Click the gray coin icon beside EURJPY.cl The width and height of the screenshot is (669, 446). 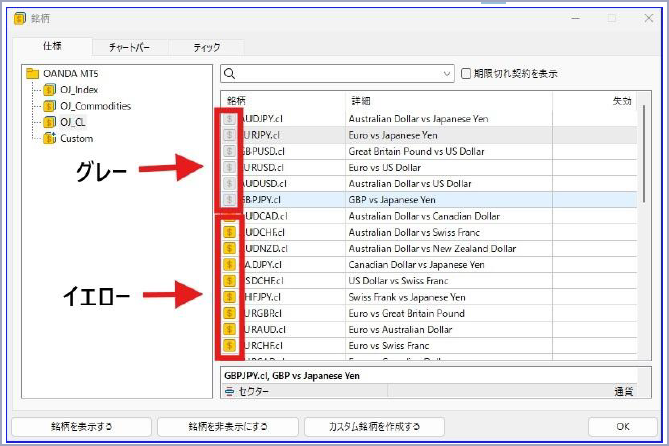click(229, 135)
